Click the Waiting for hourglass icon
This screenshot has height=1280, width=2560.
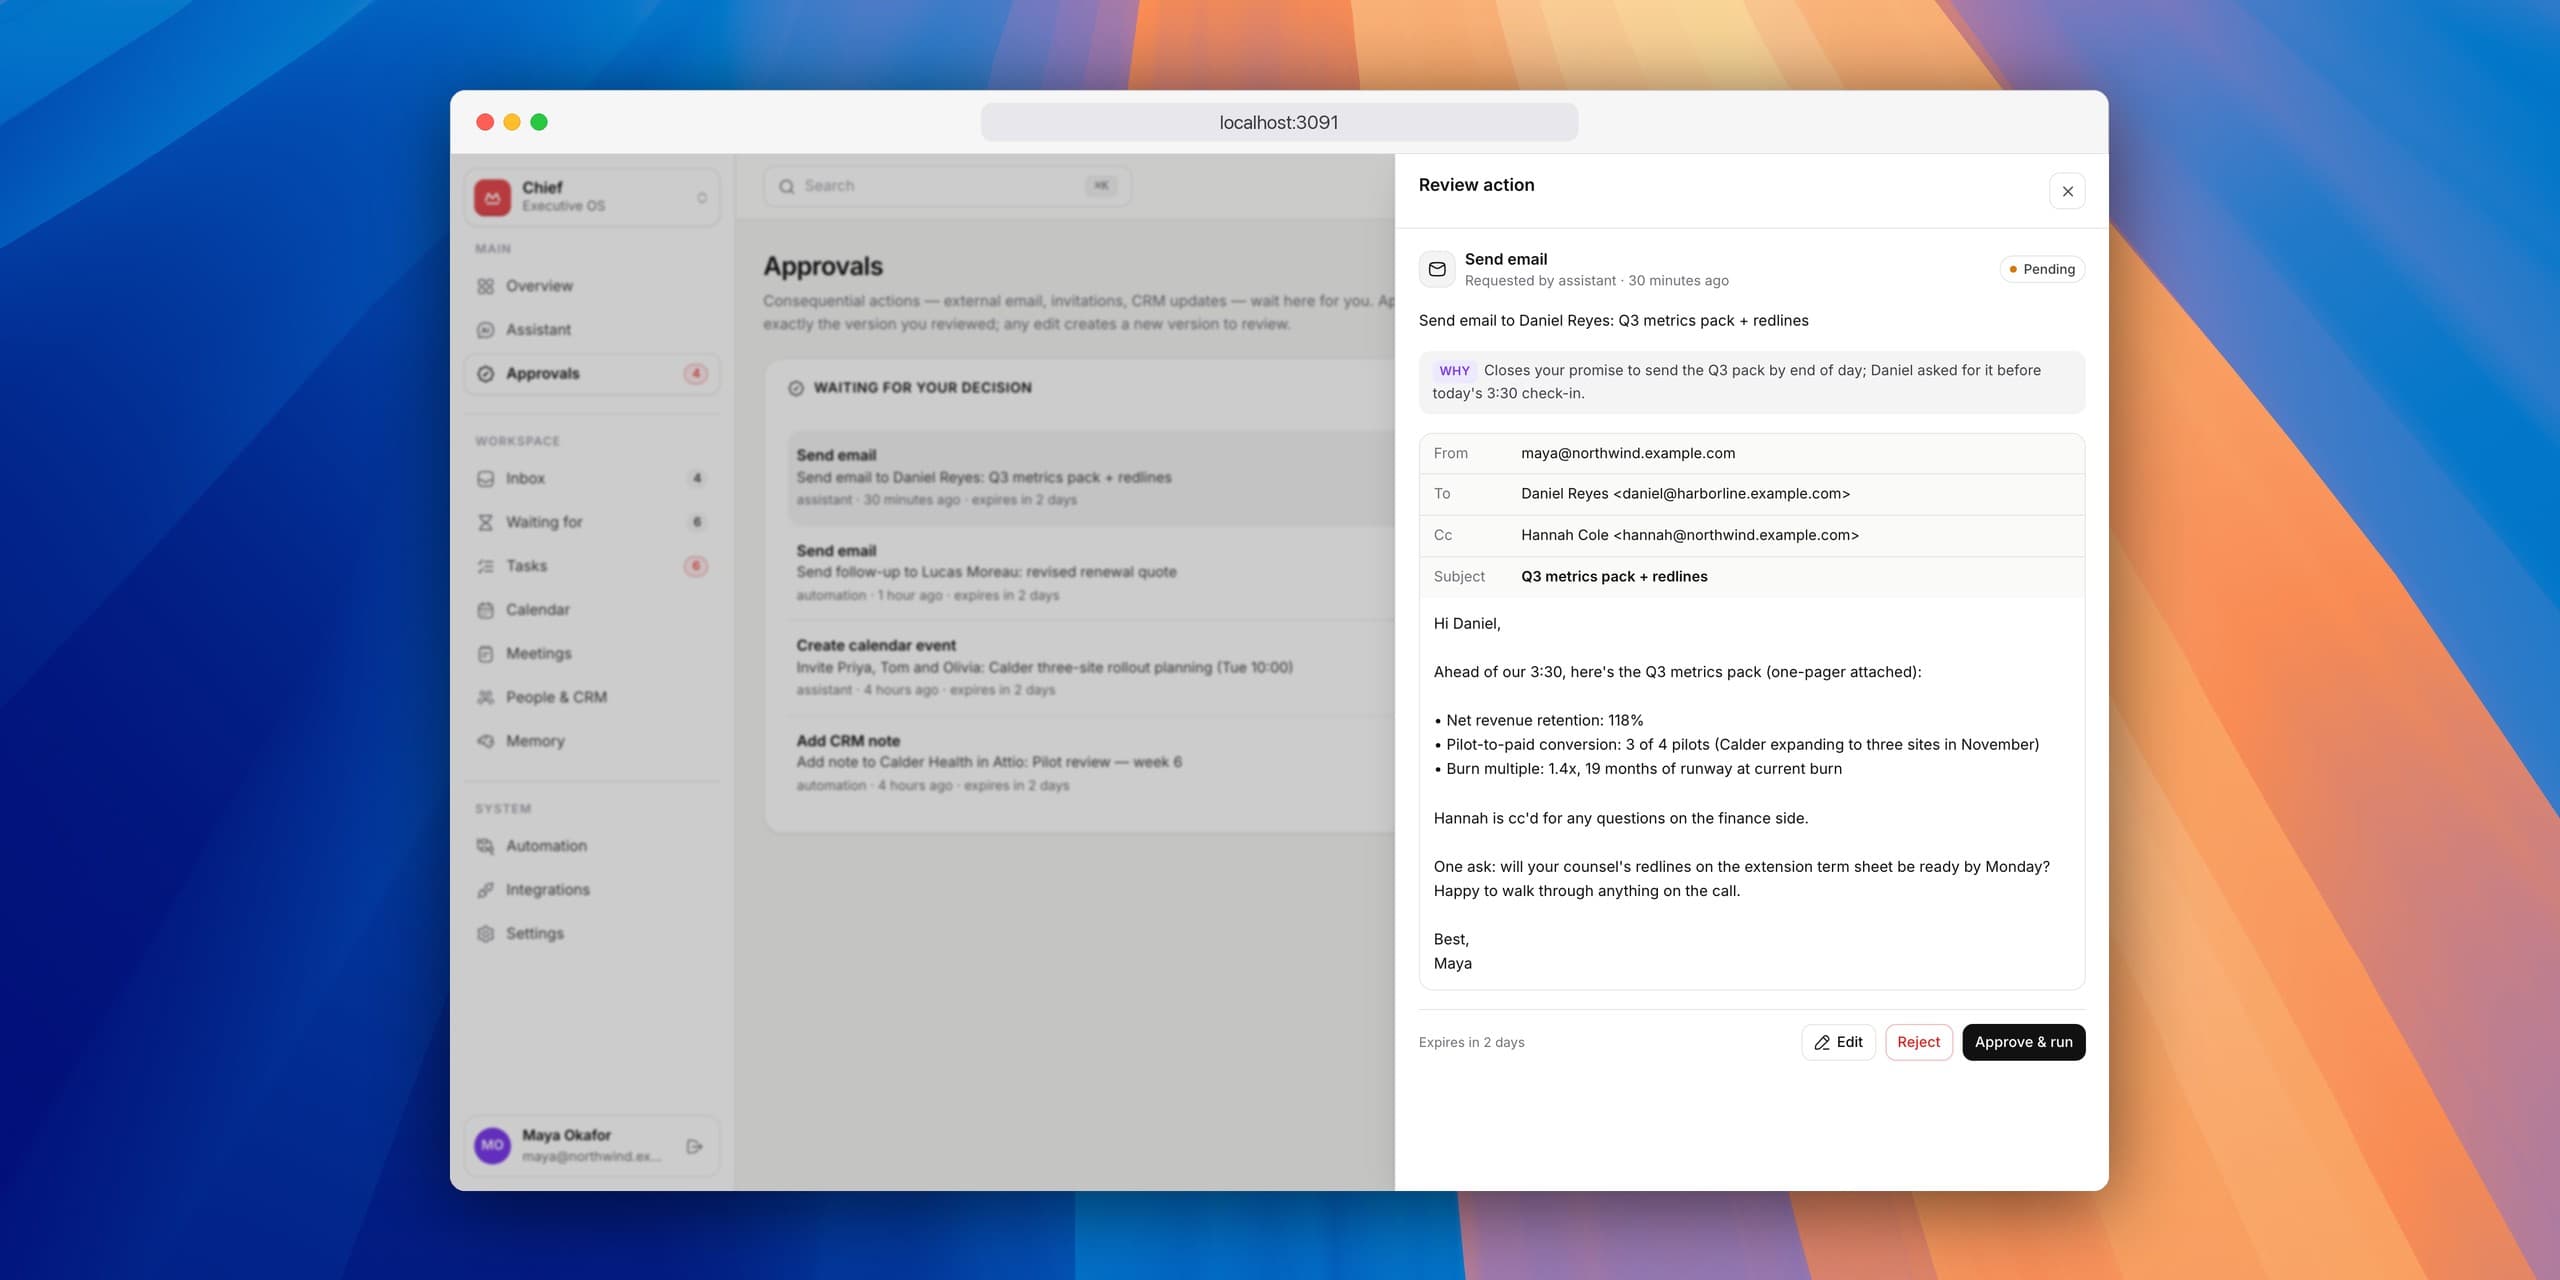pyautogui.click(x=486, y=522)
